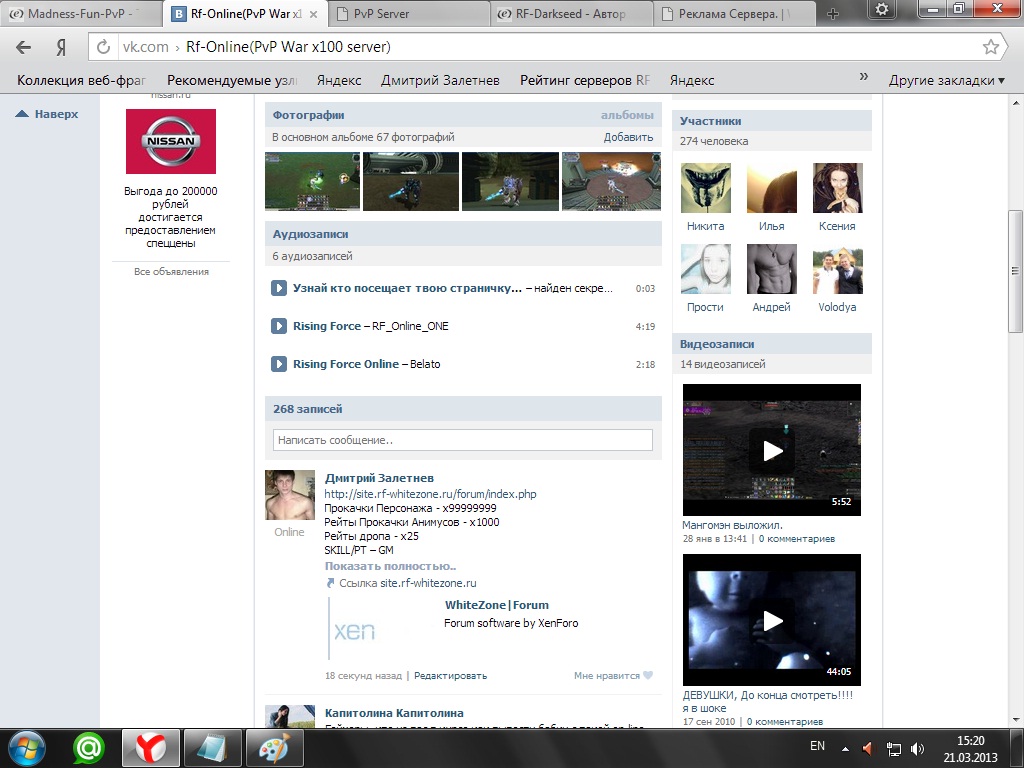Open a new tab with the plus button
Image resolution: width=1024 pixels, height=768 pixels.
[833, 14]
